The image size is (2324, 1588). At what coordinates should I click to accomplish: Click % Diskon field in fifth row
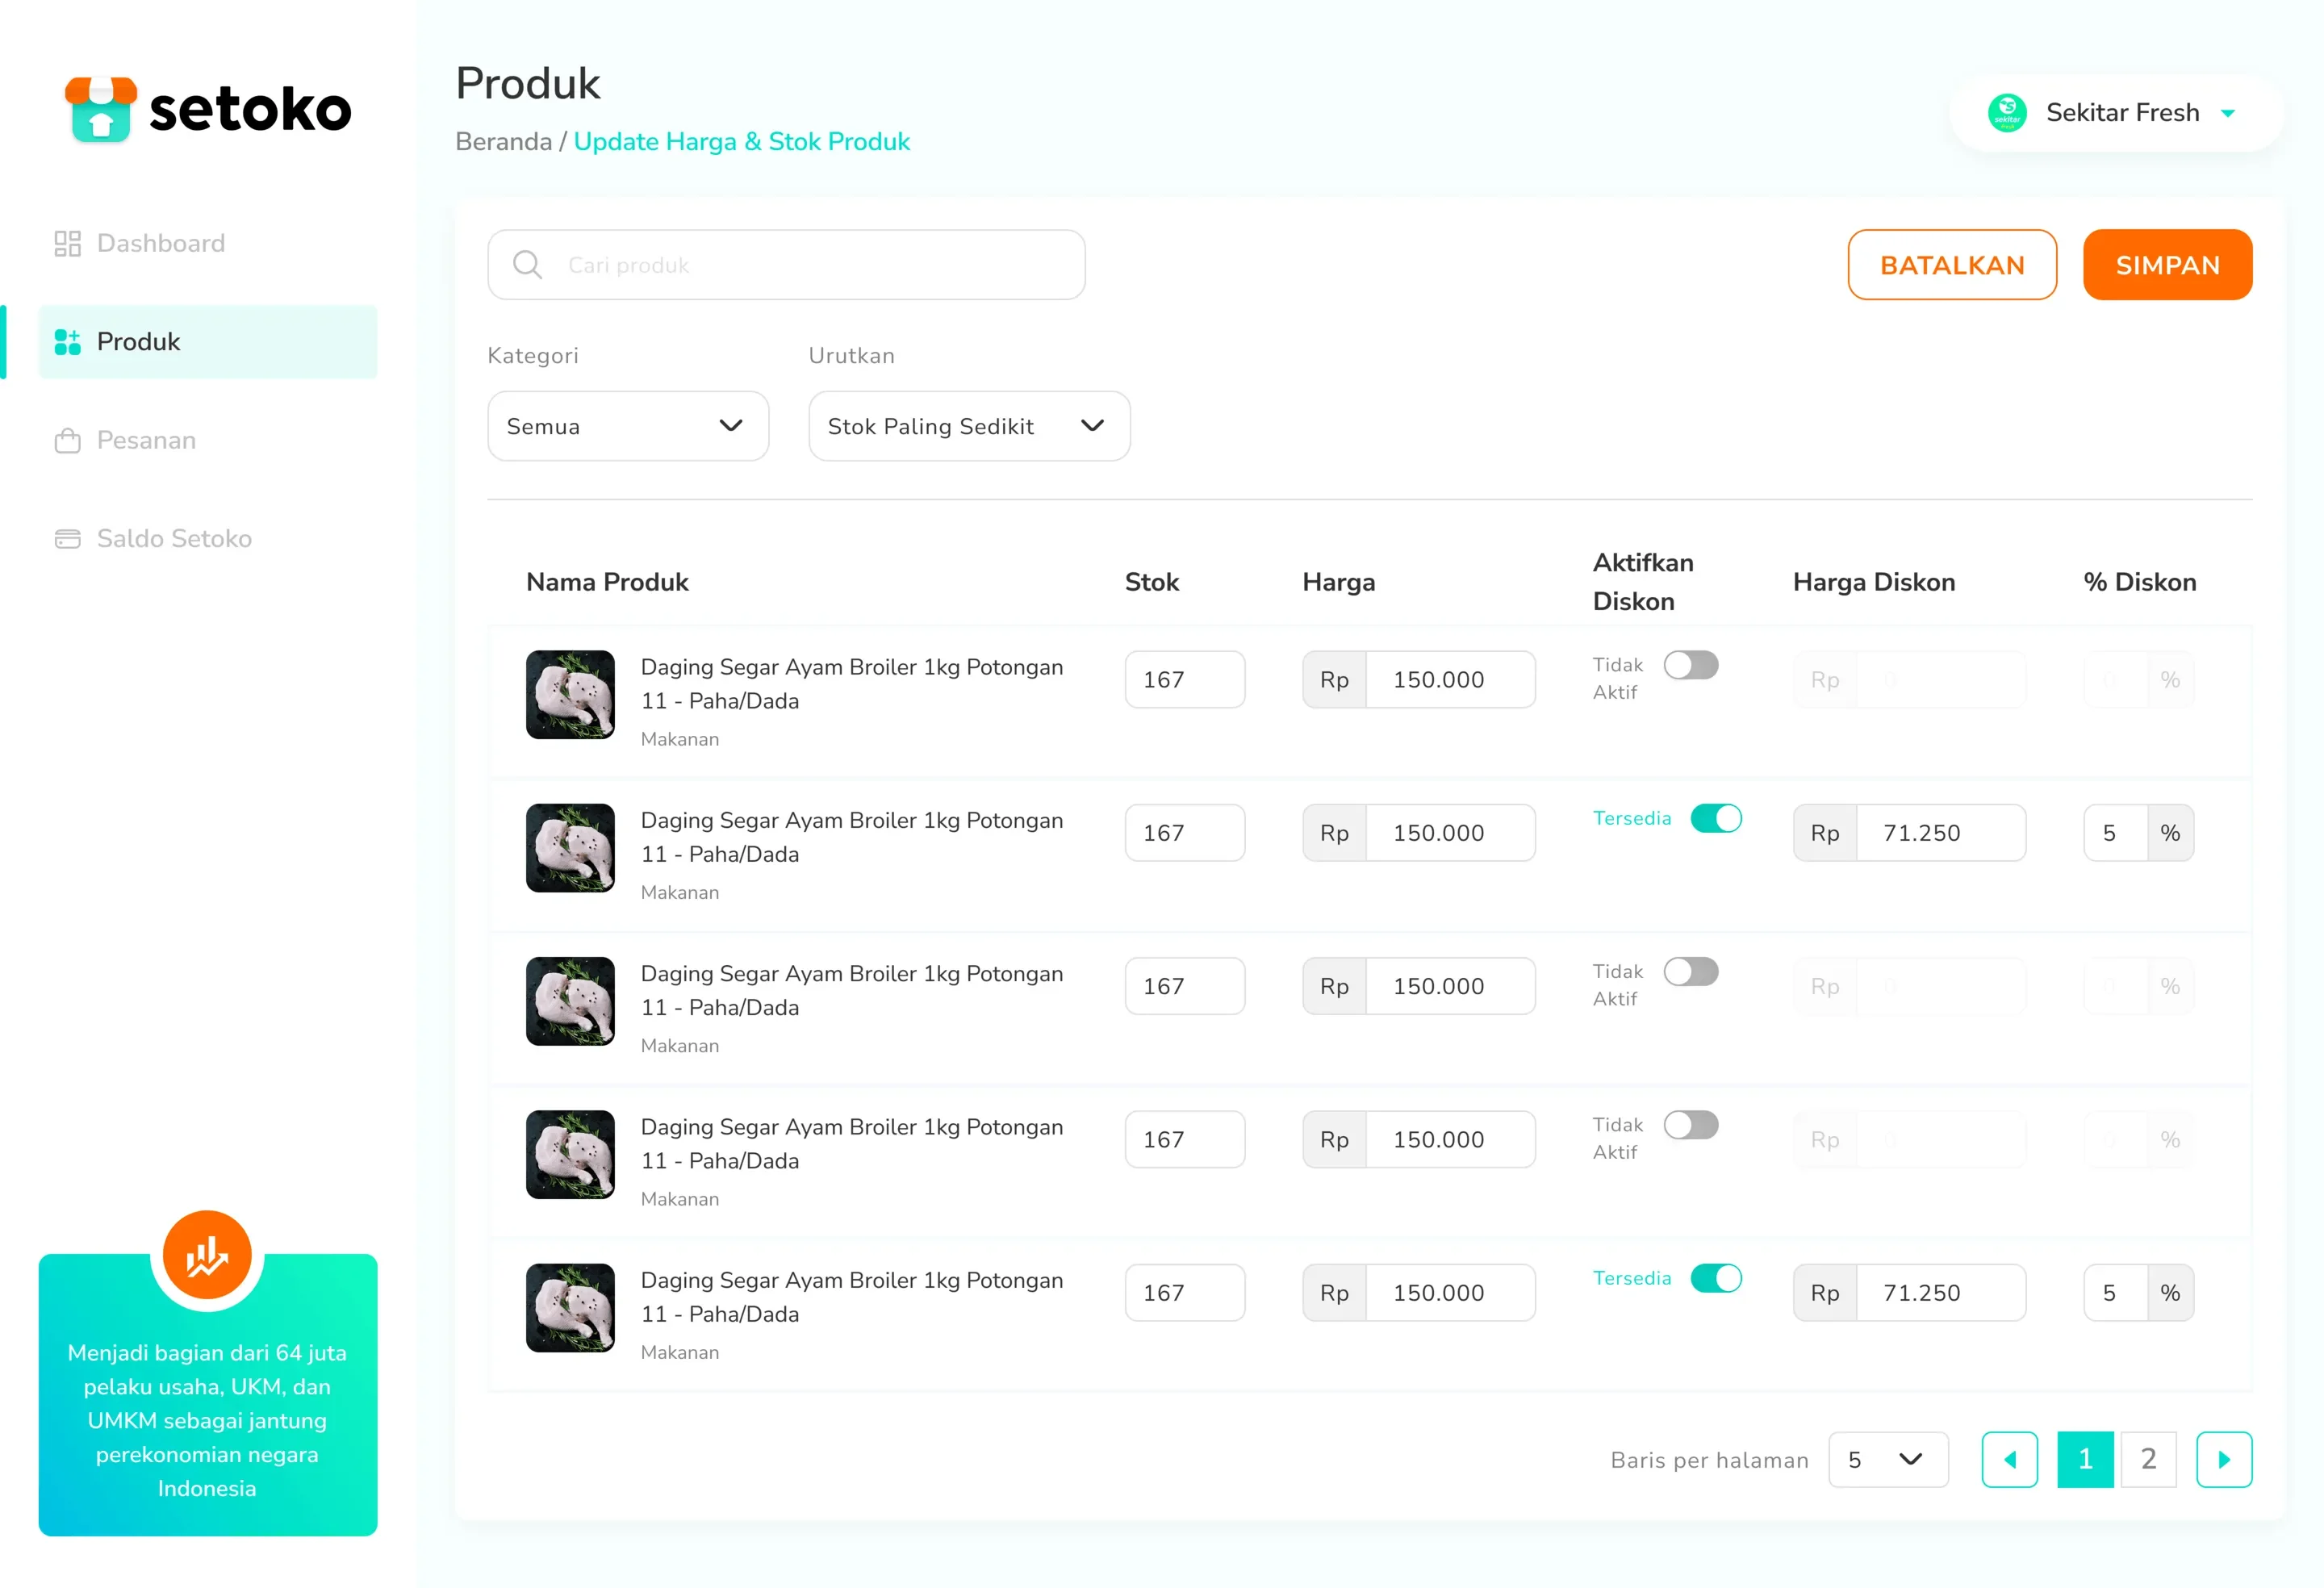pos(2138,1292)
